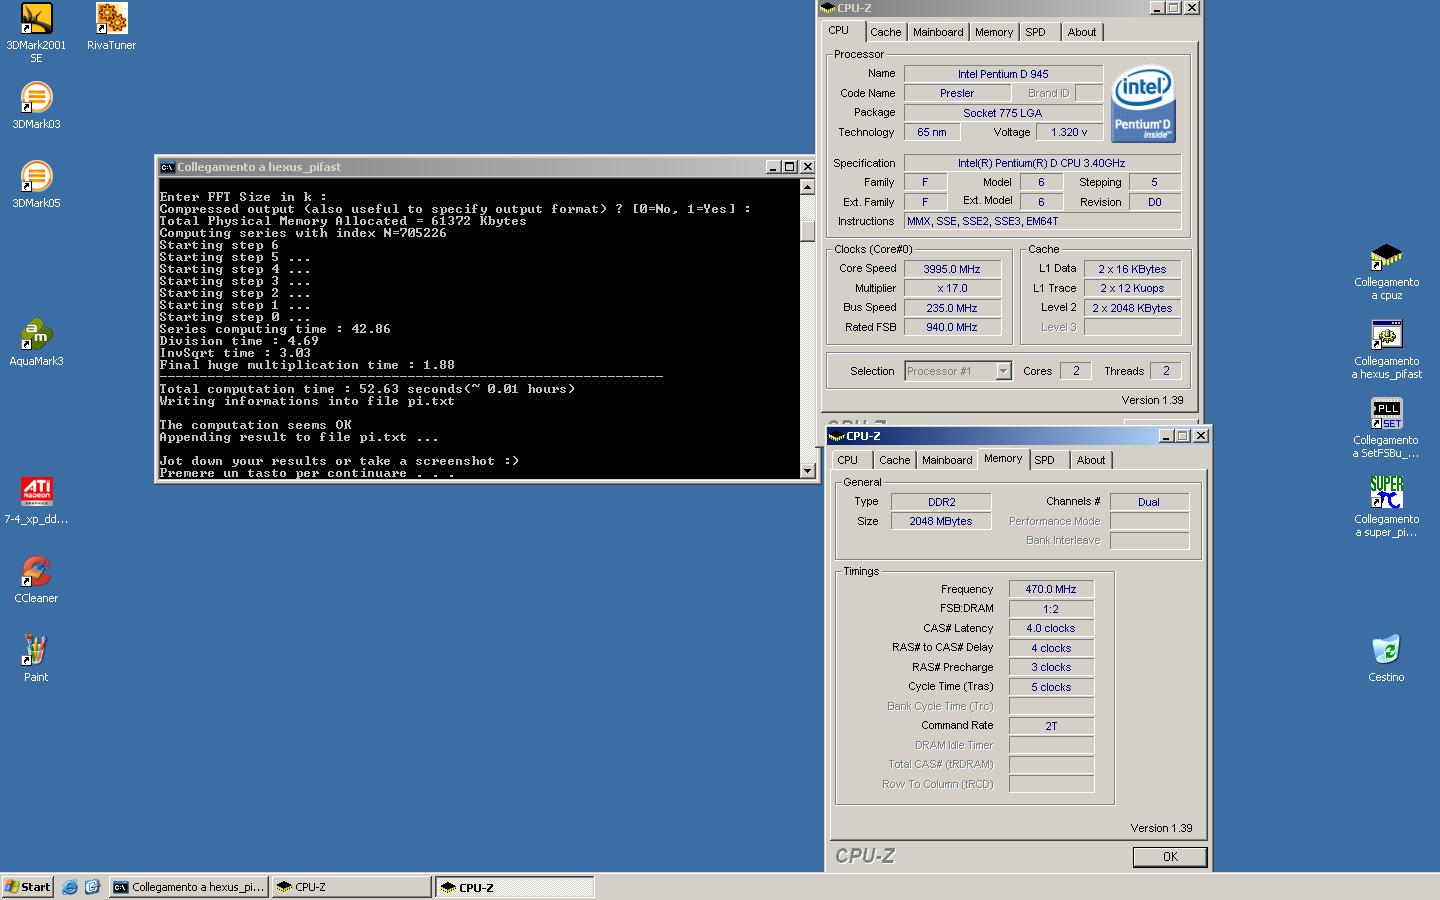Click the Intel Pentium D logo
The image size is (1440, 900).
[x=1142, y=104]
